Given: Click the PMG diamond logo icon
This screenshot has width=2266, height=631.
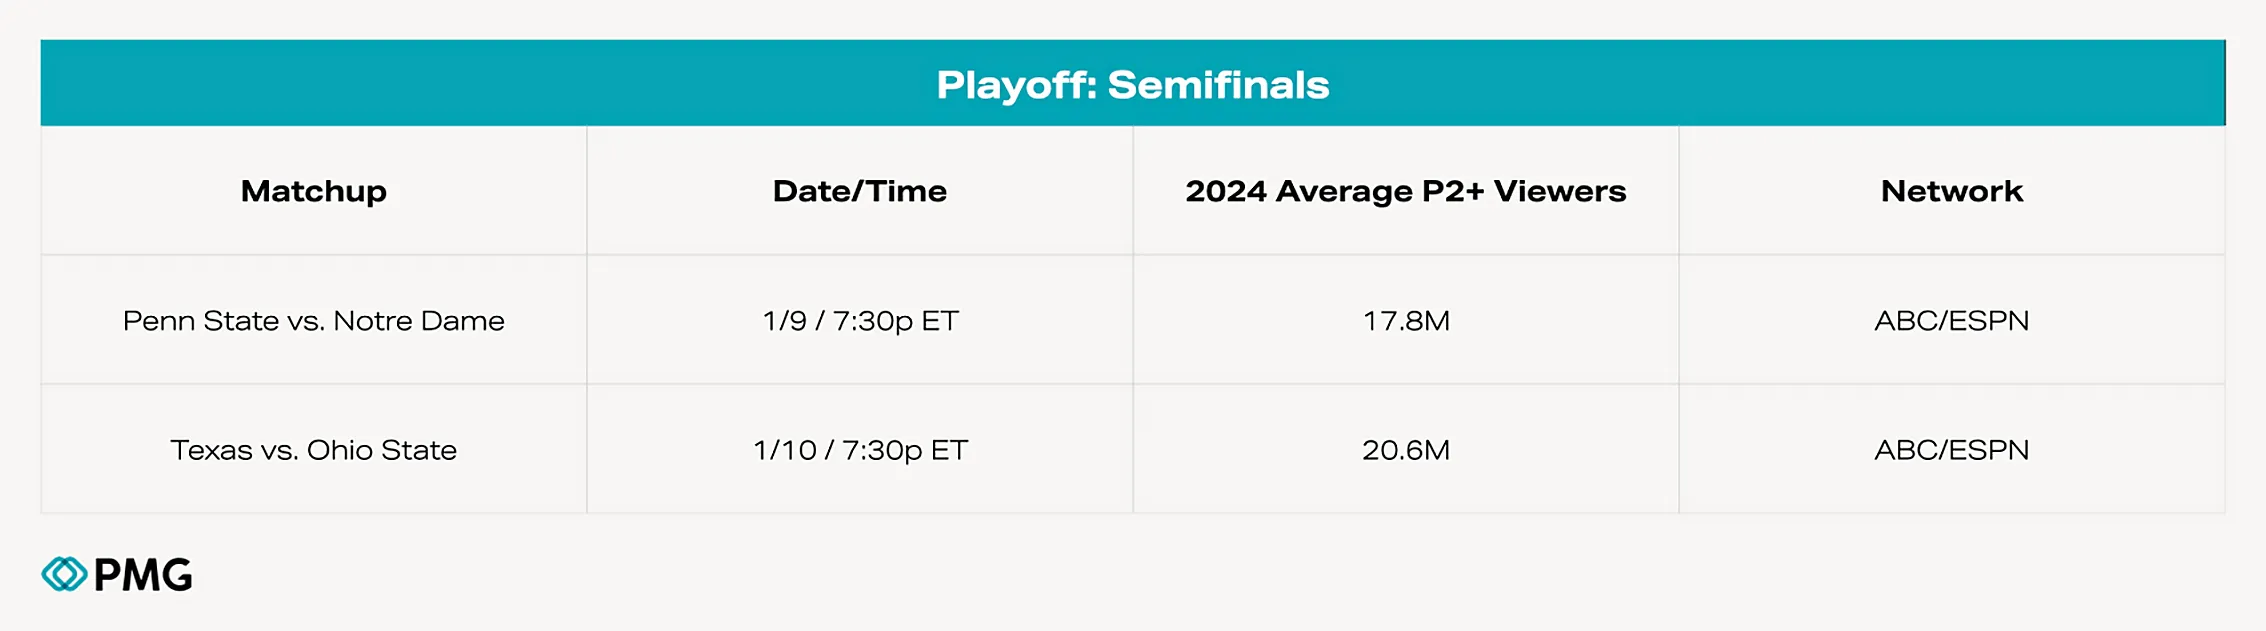Looking at the screenshot, I should pyautogui.click(x=64, y=574).
